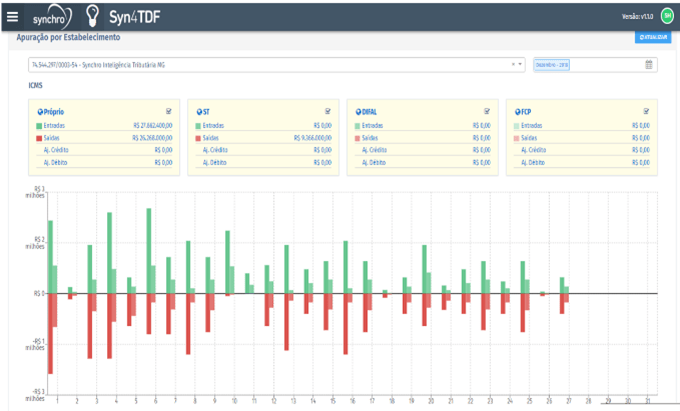Click the green Entradas legend swatch in Próprio
This screenshot has width=680, height=411.
point(39,126)
